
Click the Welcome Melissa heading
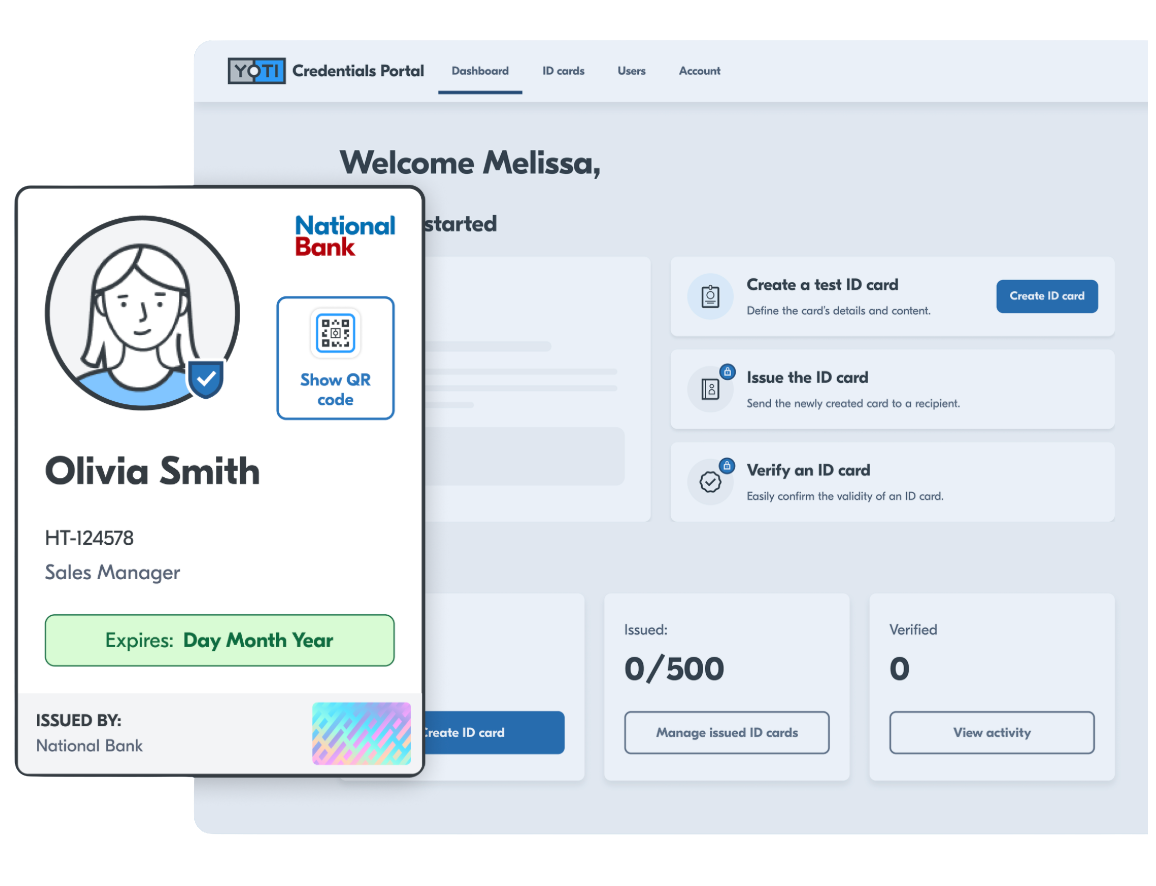pyautogui.click(x=470, y=163)
